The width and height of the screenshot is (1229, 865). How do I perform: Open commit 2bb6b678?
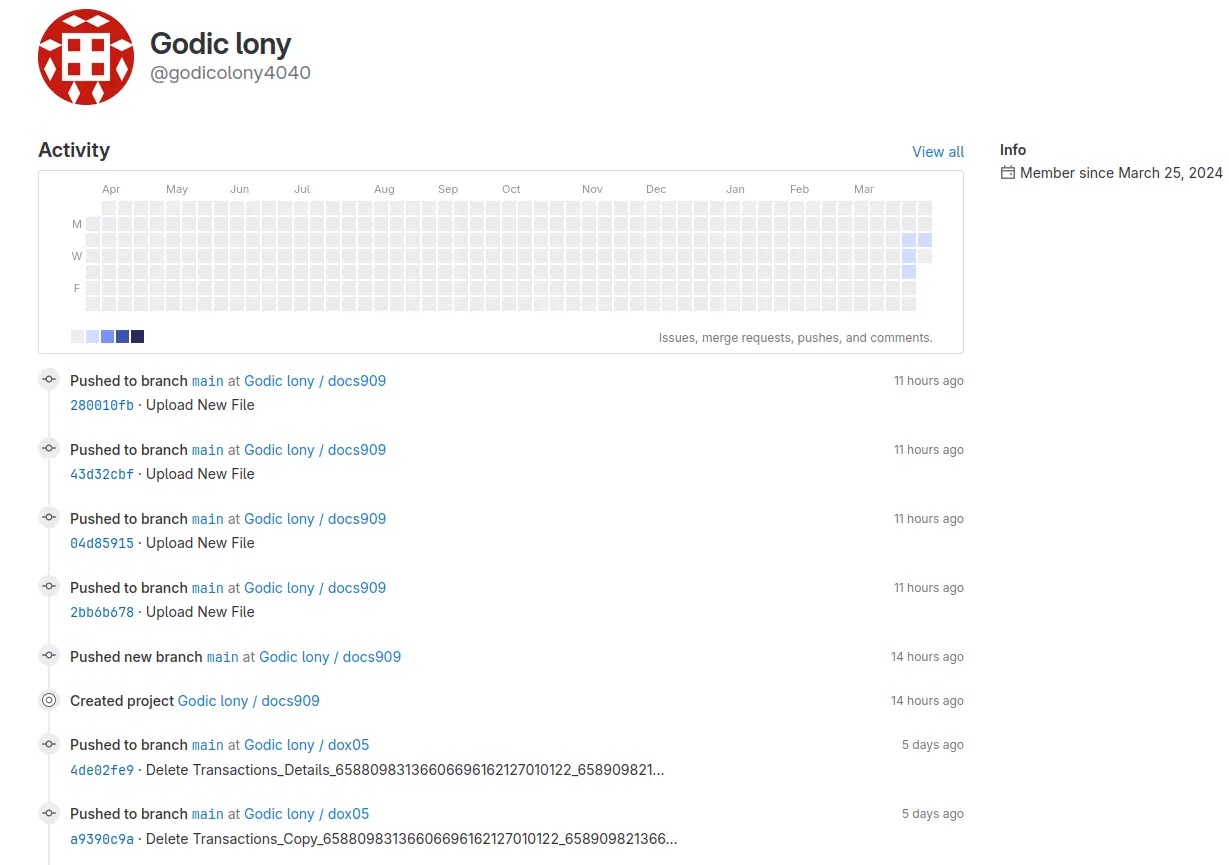pyautogui.click(x=102, y=612)
